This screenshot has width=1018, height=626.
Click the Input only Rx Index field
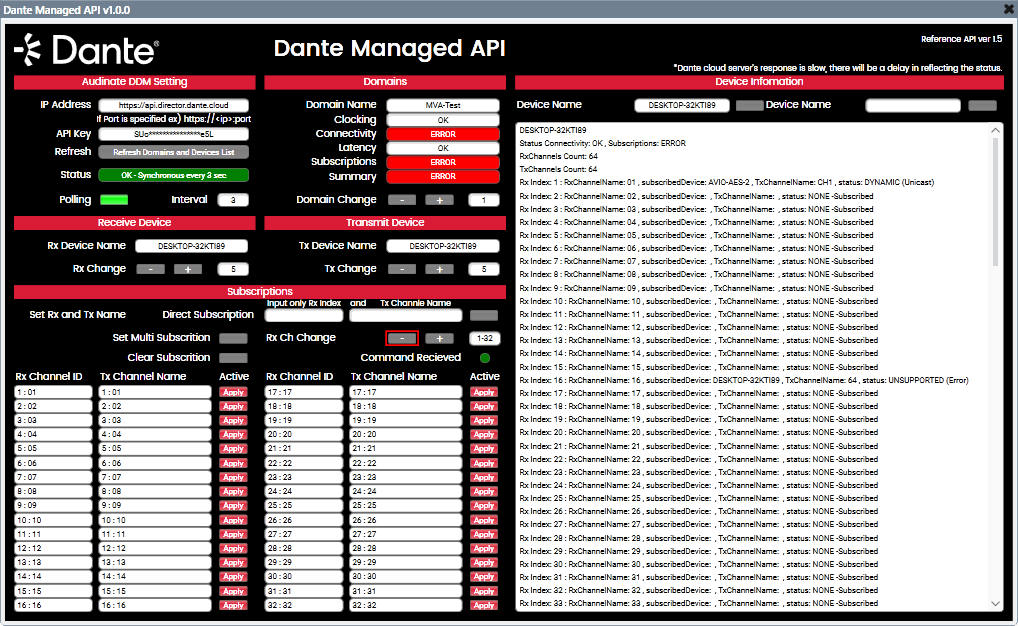(x=304, y=316)
